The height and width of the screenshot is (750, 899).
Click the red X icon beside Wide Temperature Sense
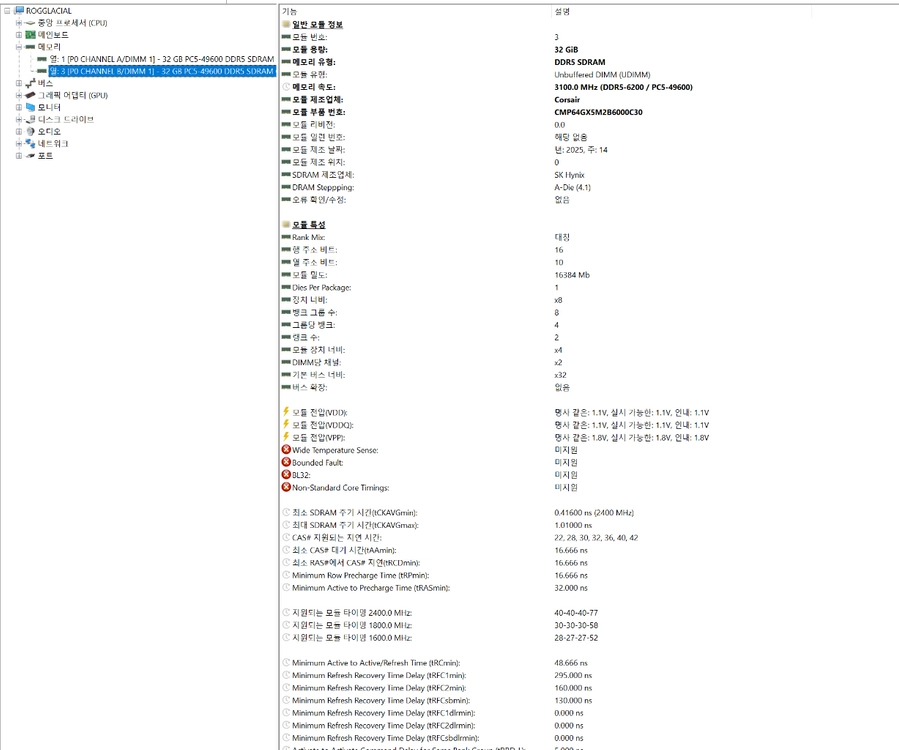[286, 450]
